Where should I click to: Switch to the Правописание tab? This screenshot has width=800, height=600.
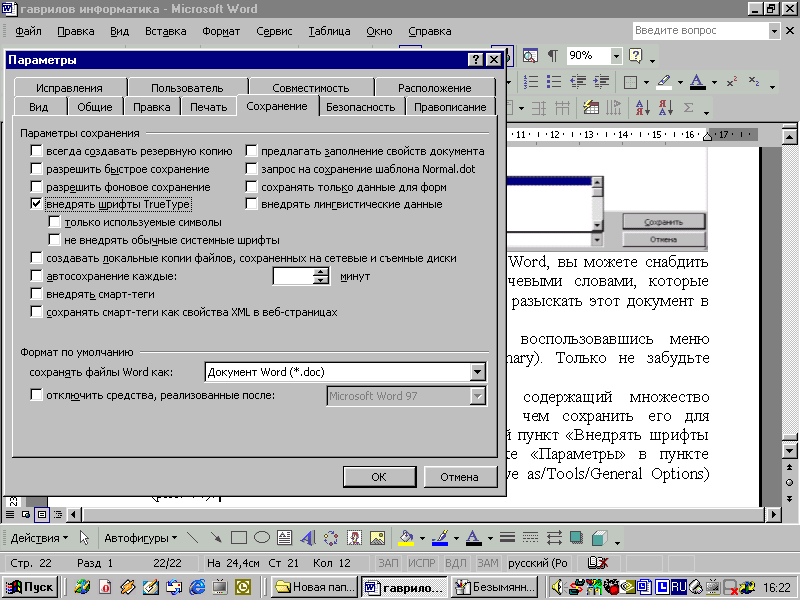[x=450, y=107]
